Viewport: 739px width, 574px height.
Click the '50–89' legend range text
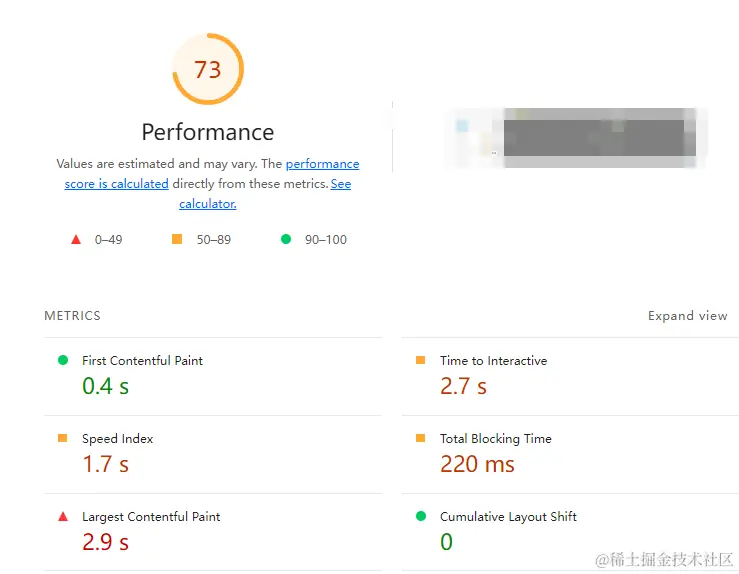click(214, 239)
